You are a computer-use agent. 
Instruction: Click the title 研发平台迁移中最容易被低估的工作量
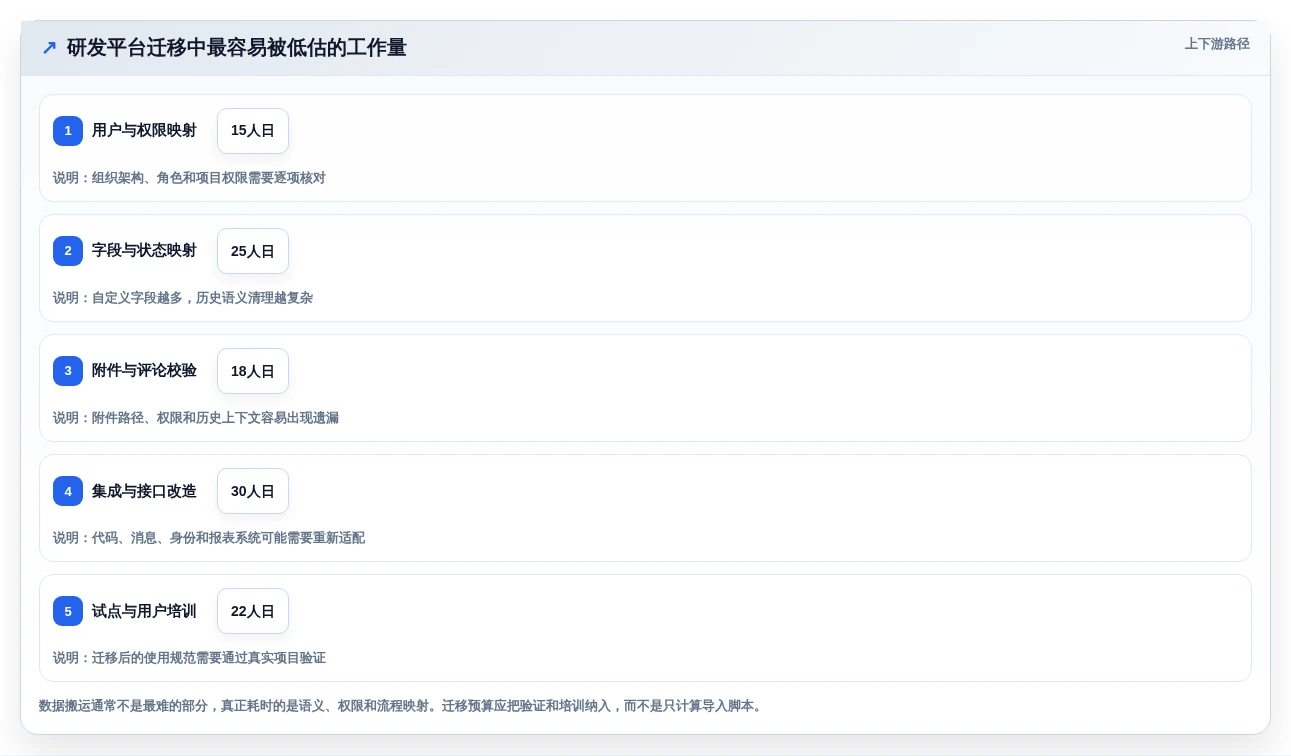point(237,48)
